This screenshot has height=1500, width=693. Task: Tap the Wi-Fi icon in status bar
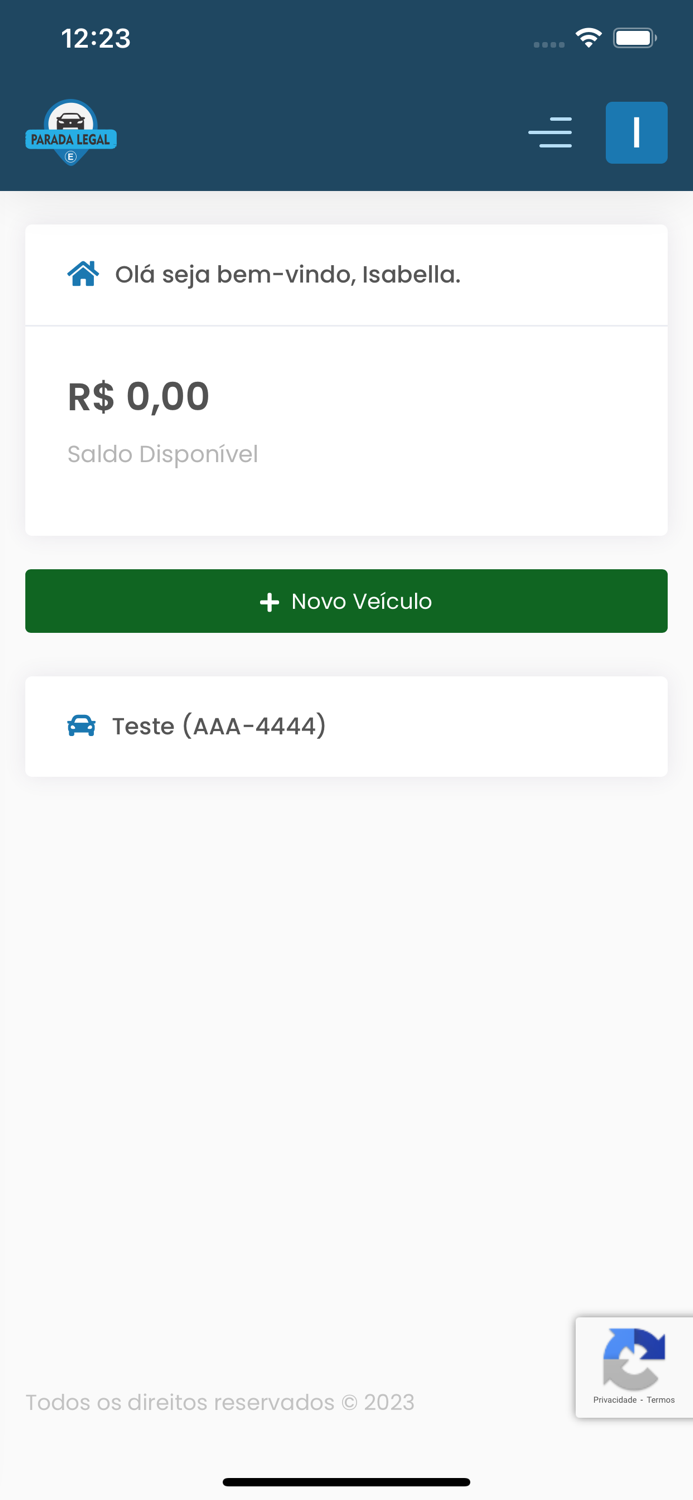pos(588,37)
